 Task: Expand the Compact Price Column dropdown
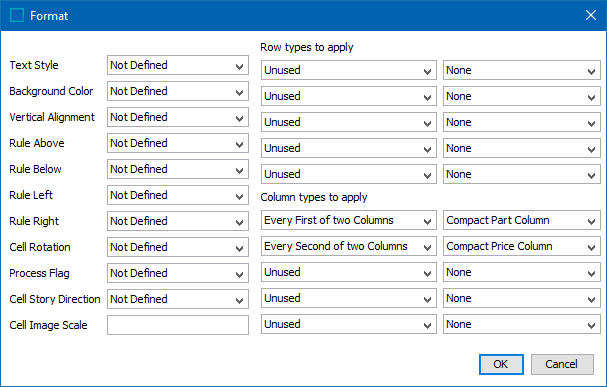click(522, 246)
